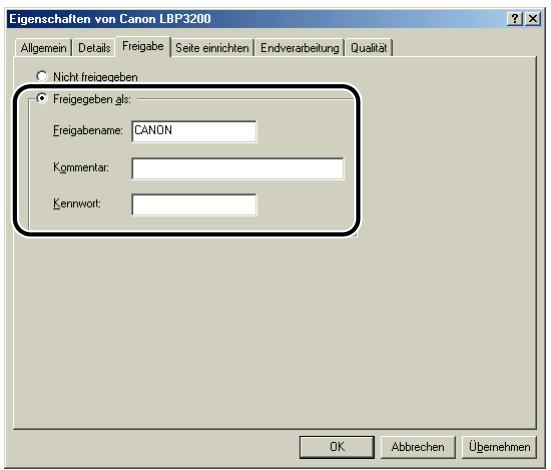Open the Details tab
551x470 pixels.
94,48
